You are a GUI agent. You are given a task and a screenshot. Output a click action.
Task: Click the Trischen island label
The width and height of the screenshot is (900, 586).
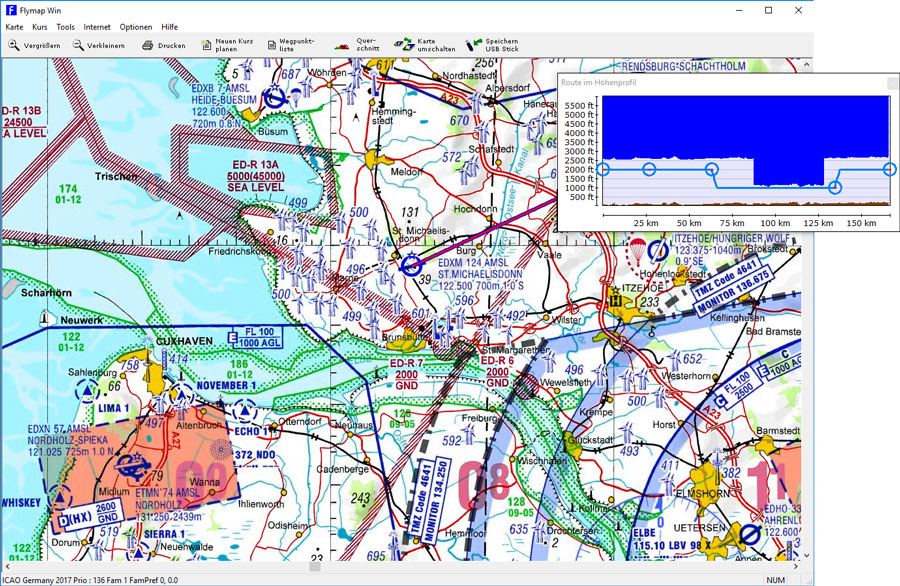(x=117, y=176)
